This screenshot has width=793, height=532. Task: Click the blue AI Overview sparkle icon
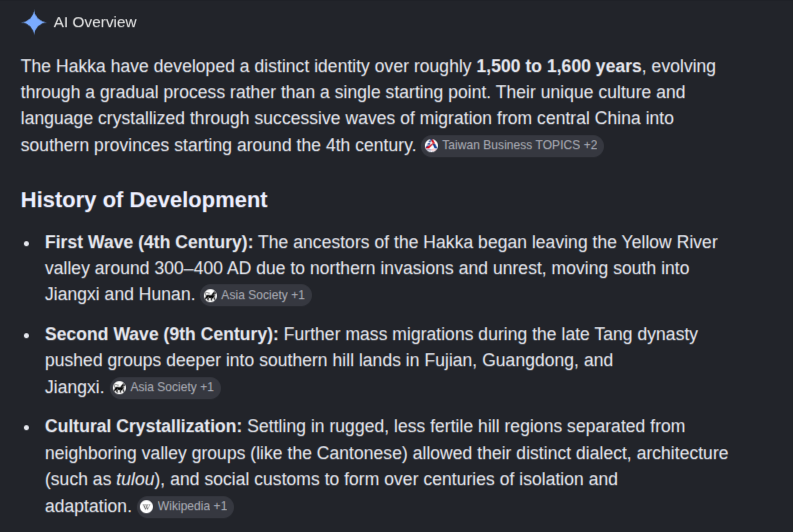coord(34,22)
